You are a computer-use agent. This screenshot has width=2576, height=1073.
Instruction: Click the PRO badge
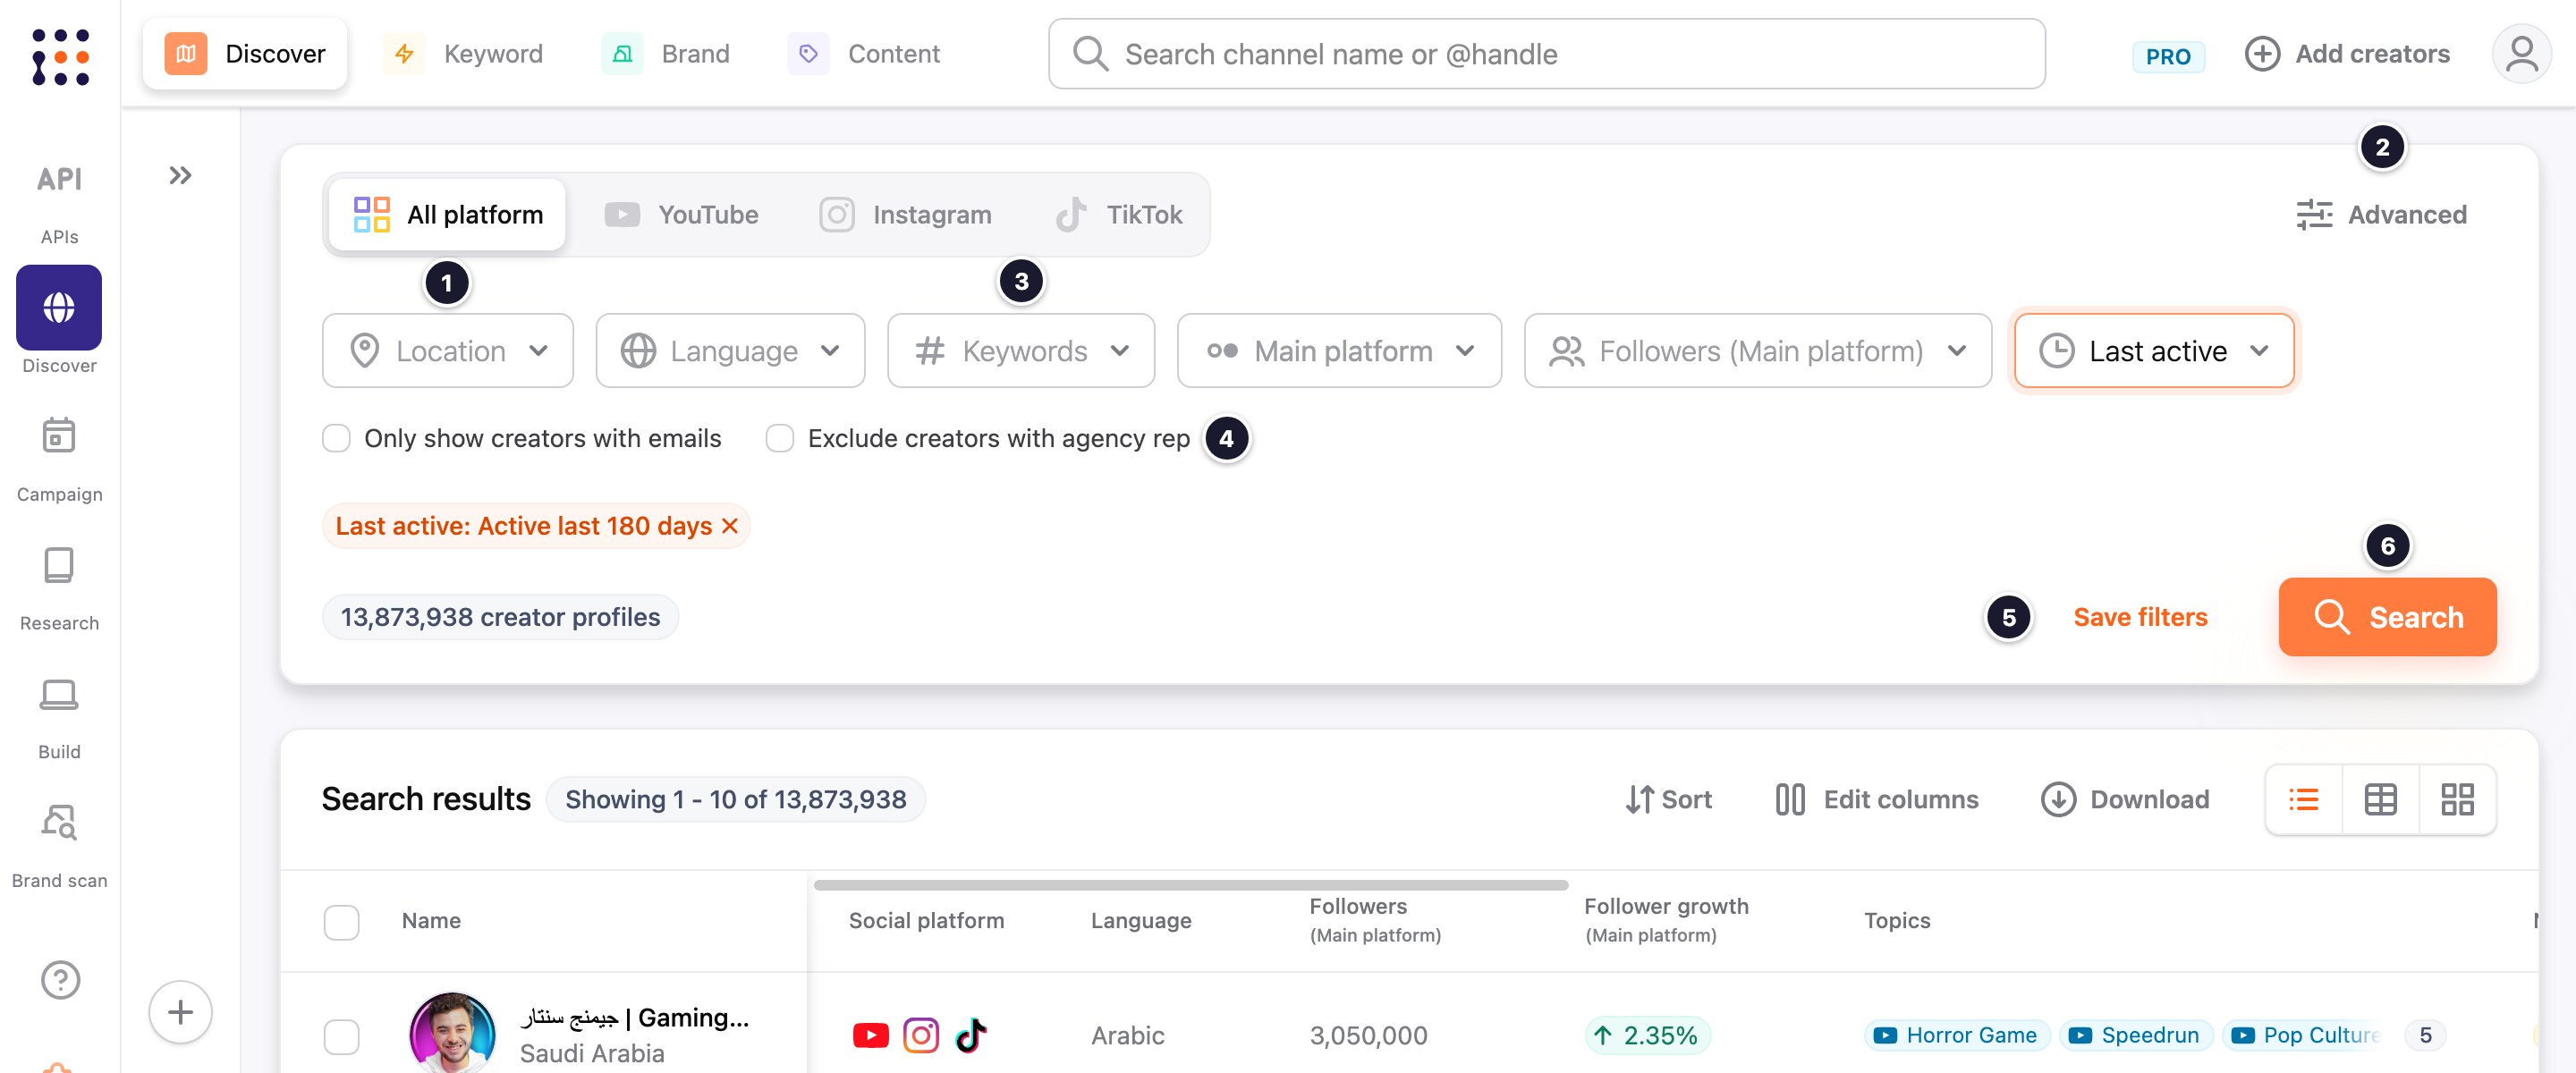(2167, 56)
